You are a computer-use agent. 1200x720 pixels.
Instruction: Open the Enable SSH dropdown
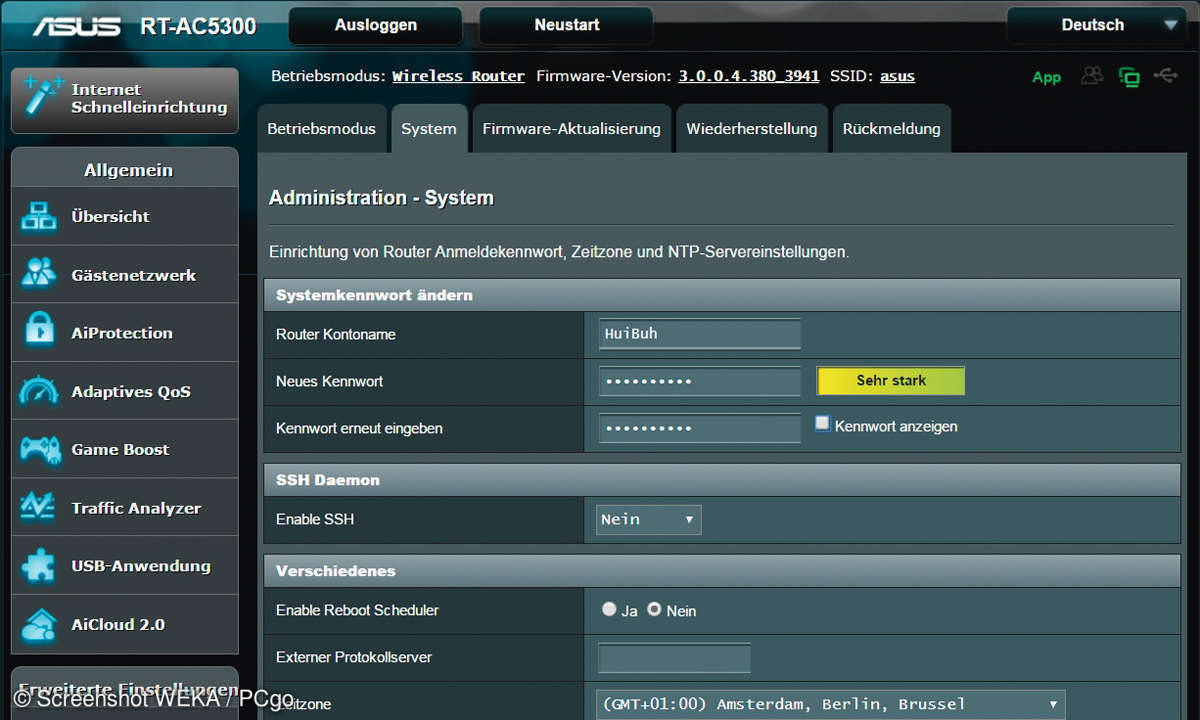click(649, 520)
